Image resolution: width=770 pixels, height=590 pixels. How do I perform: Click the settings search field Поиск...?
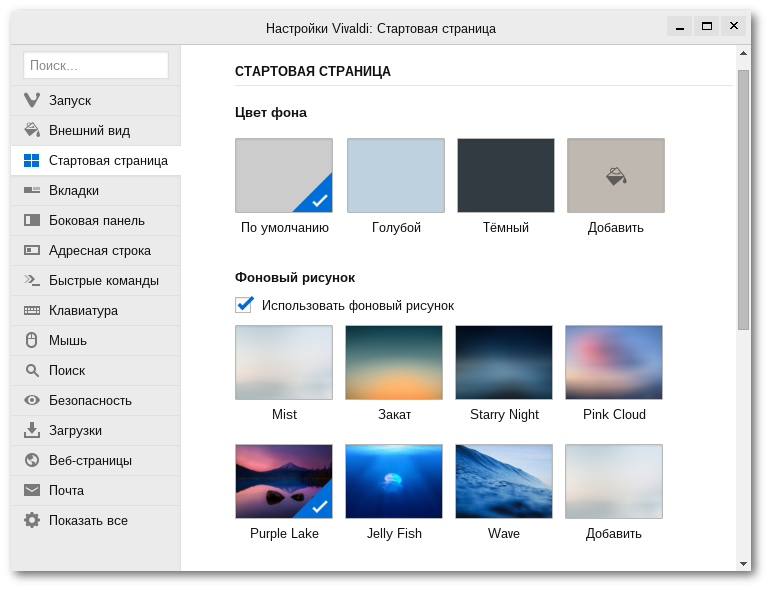[x=96, y=65]
